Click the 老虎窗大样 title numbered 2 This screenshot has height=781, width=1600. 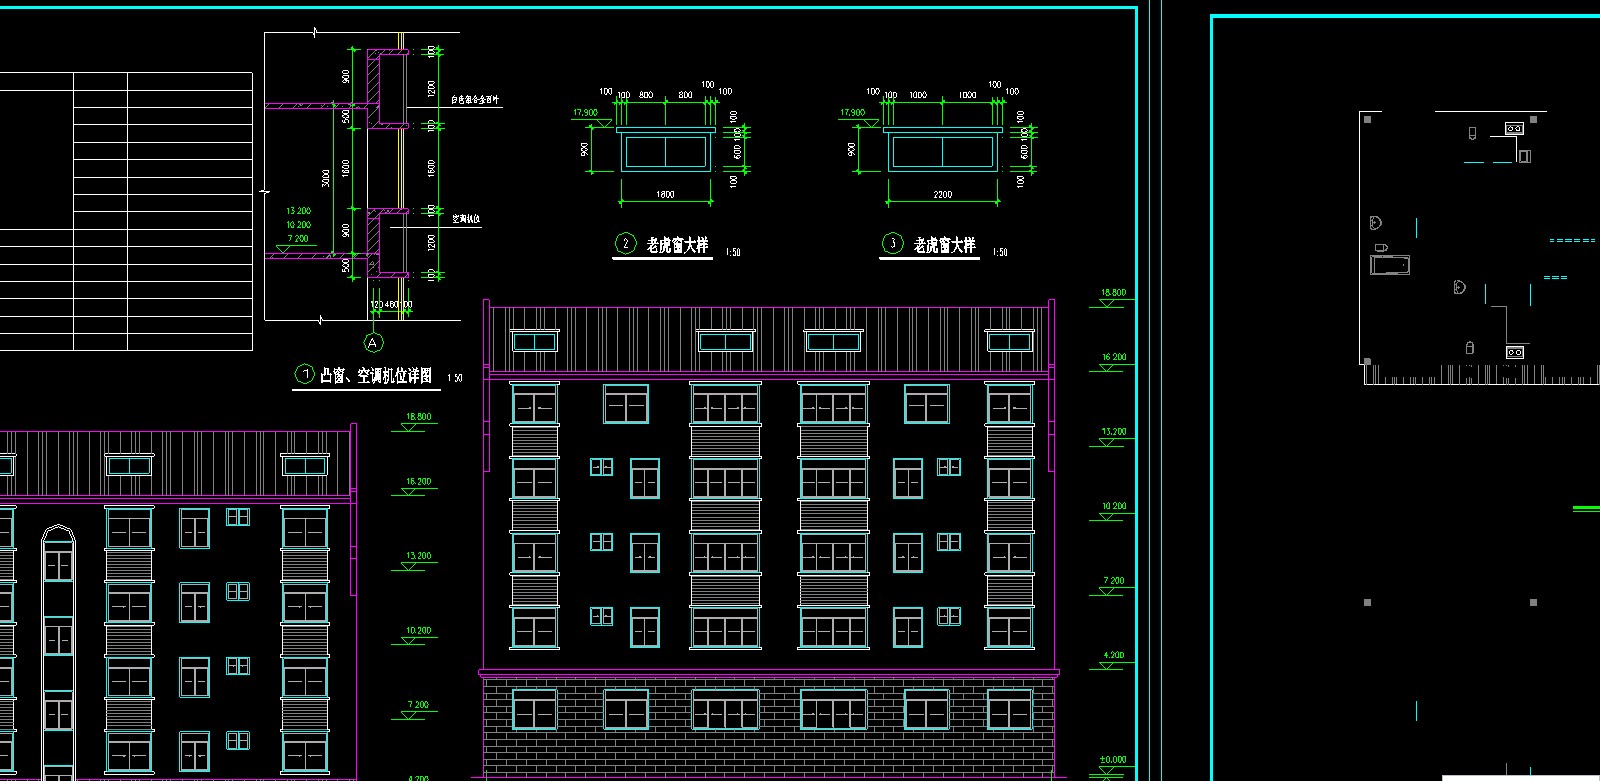677,245
